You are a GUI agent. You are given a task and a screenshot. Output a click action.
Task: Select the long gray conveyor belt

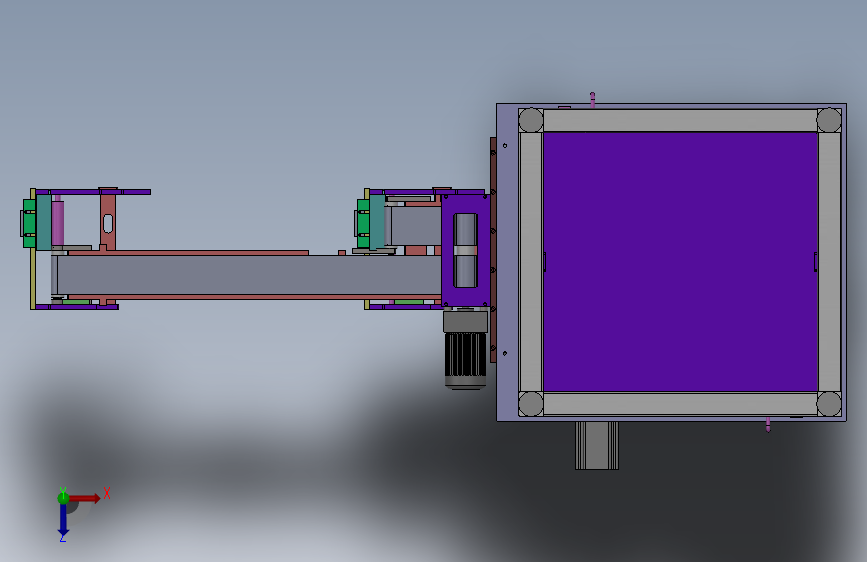tap(248, 275)
